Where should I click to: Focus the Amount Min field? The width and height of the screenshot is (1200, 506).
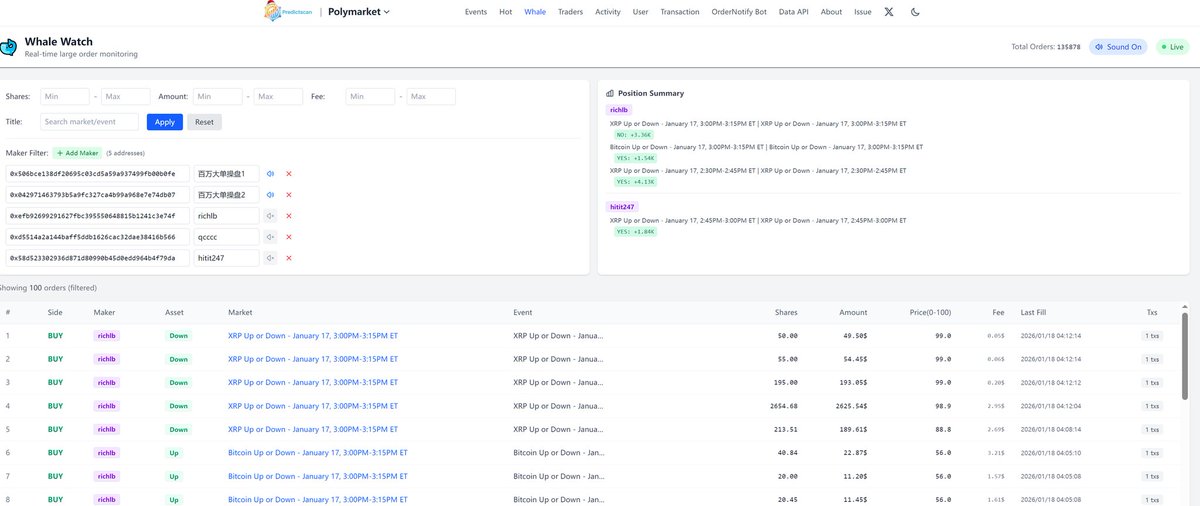(218, 97)
